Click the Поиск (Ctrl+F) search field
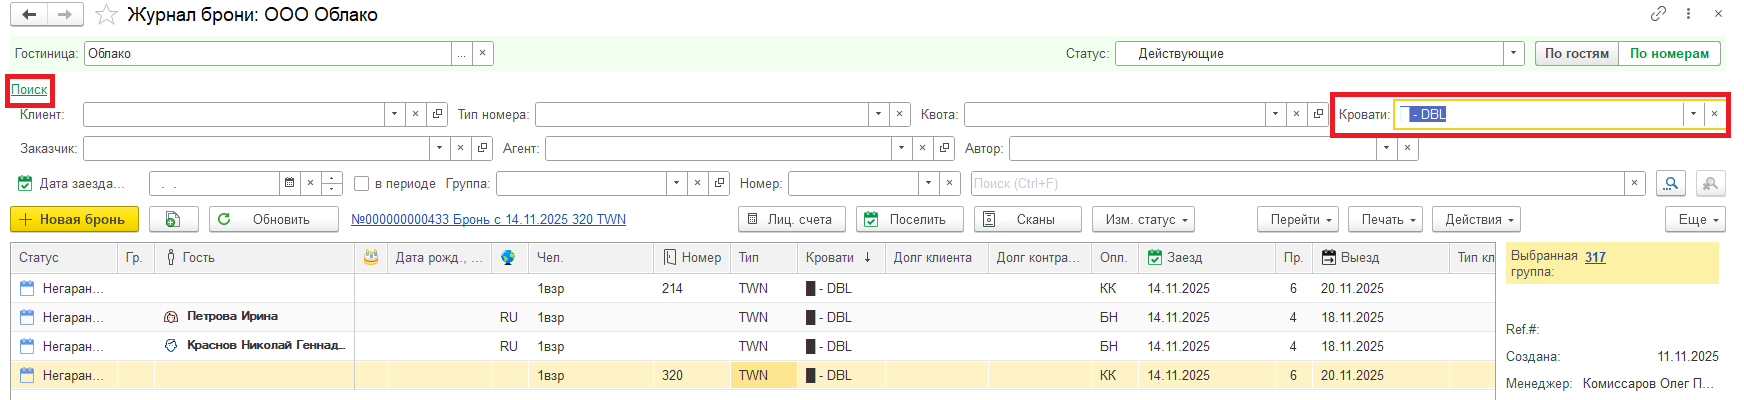 tap(1297, 184)
